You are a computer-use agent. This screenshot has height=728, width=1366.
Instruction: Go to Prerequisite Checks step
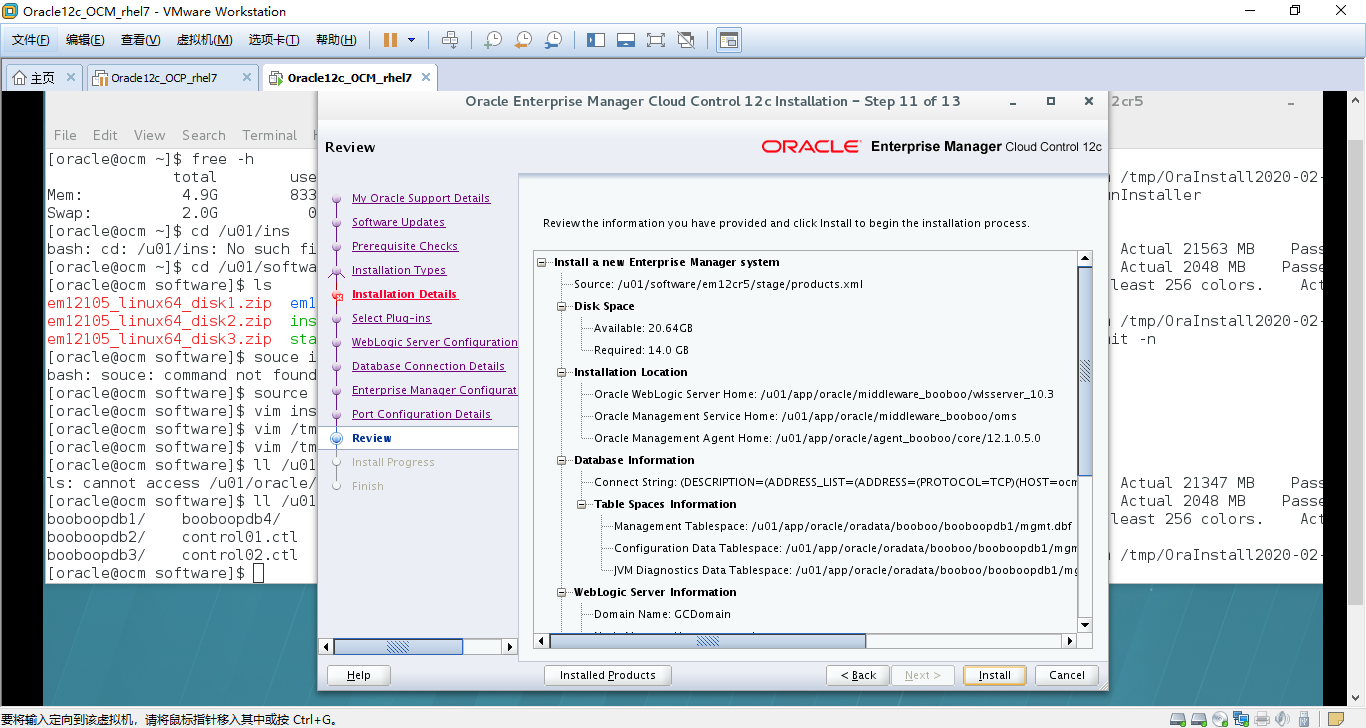click(405, 246)
